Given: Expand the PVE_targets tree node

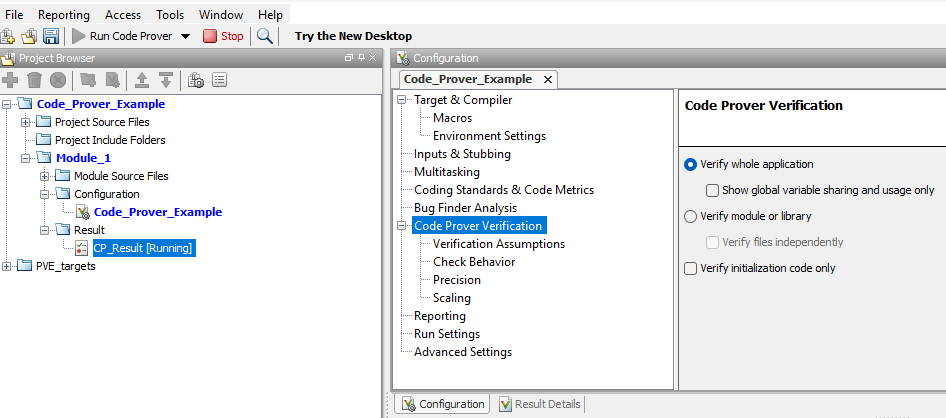Looking at the screenshot, I should click(x=8, y=266).
